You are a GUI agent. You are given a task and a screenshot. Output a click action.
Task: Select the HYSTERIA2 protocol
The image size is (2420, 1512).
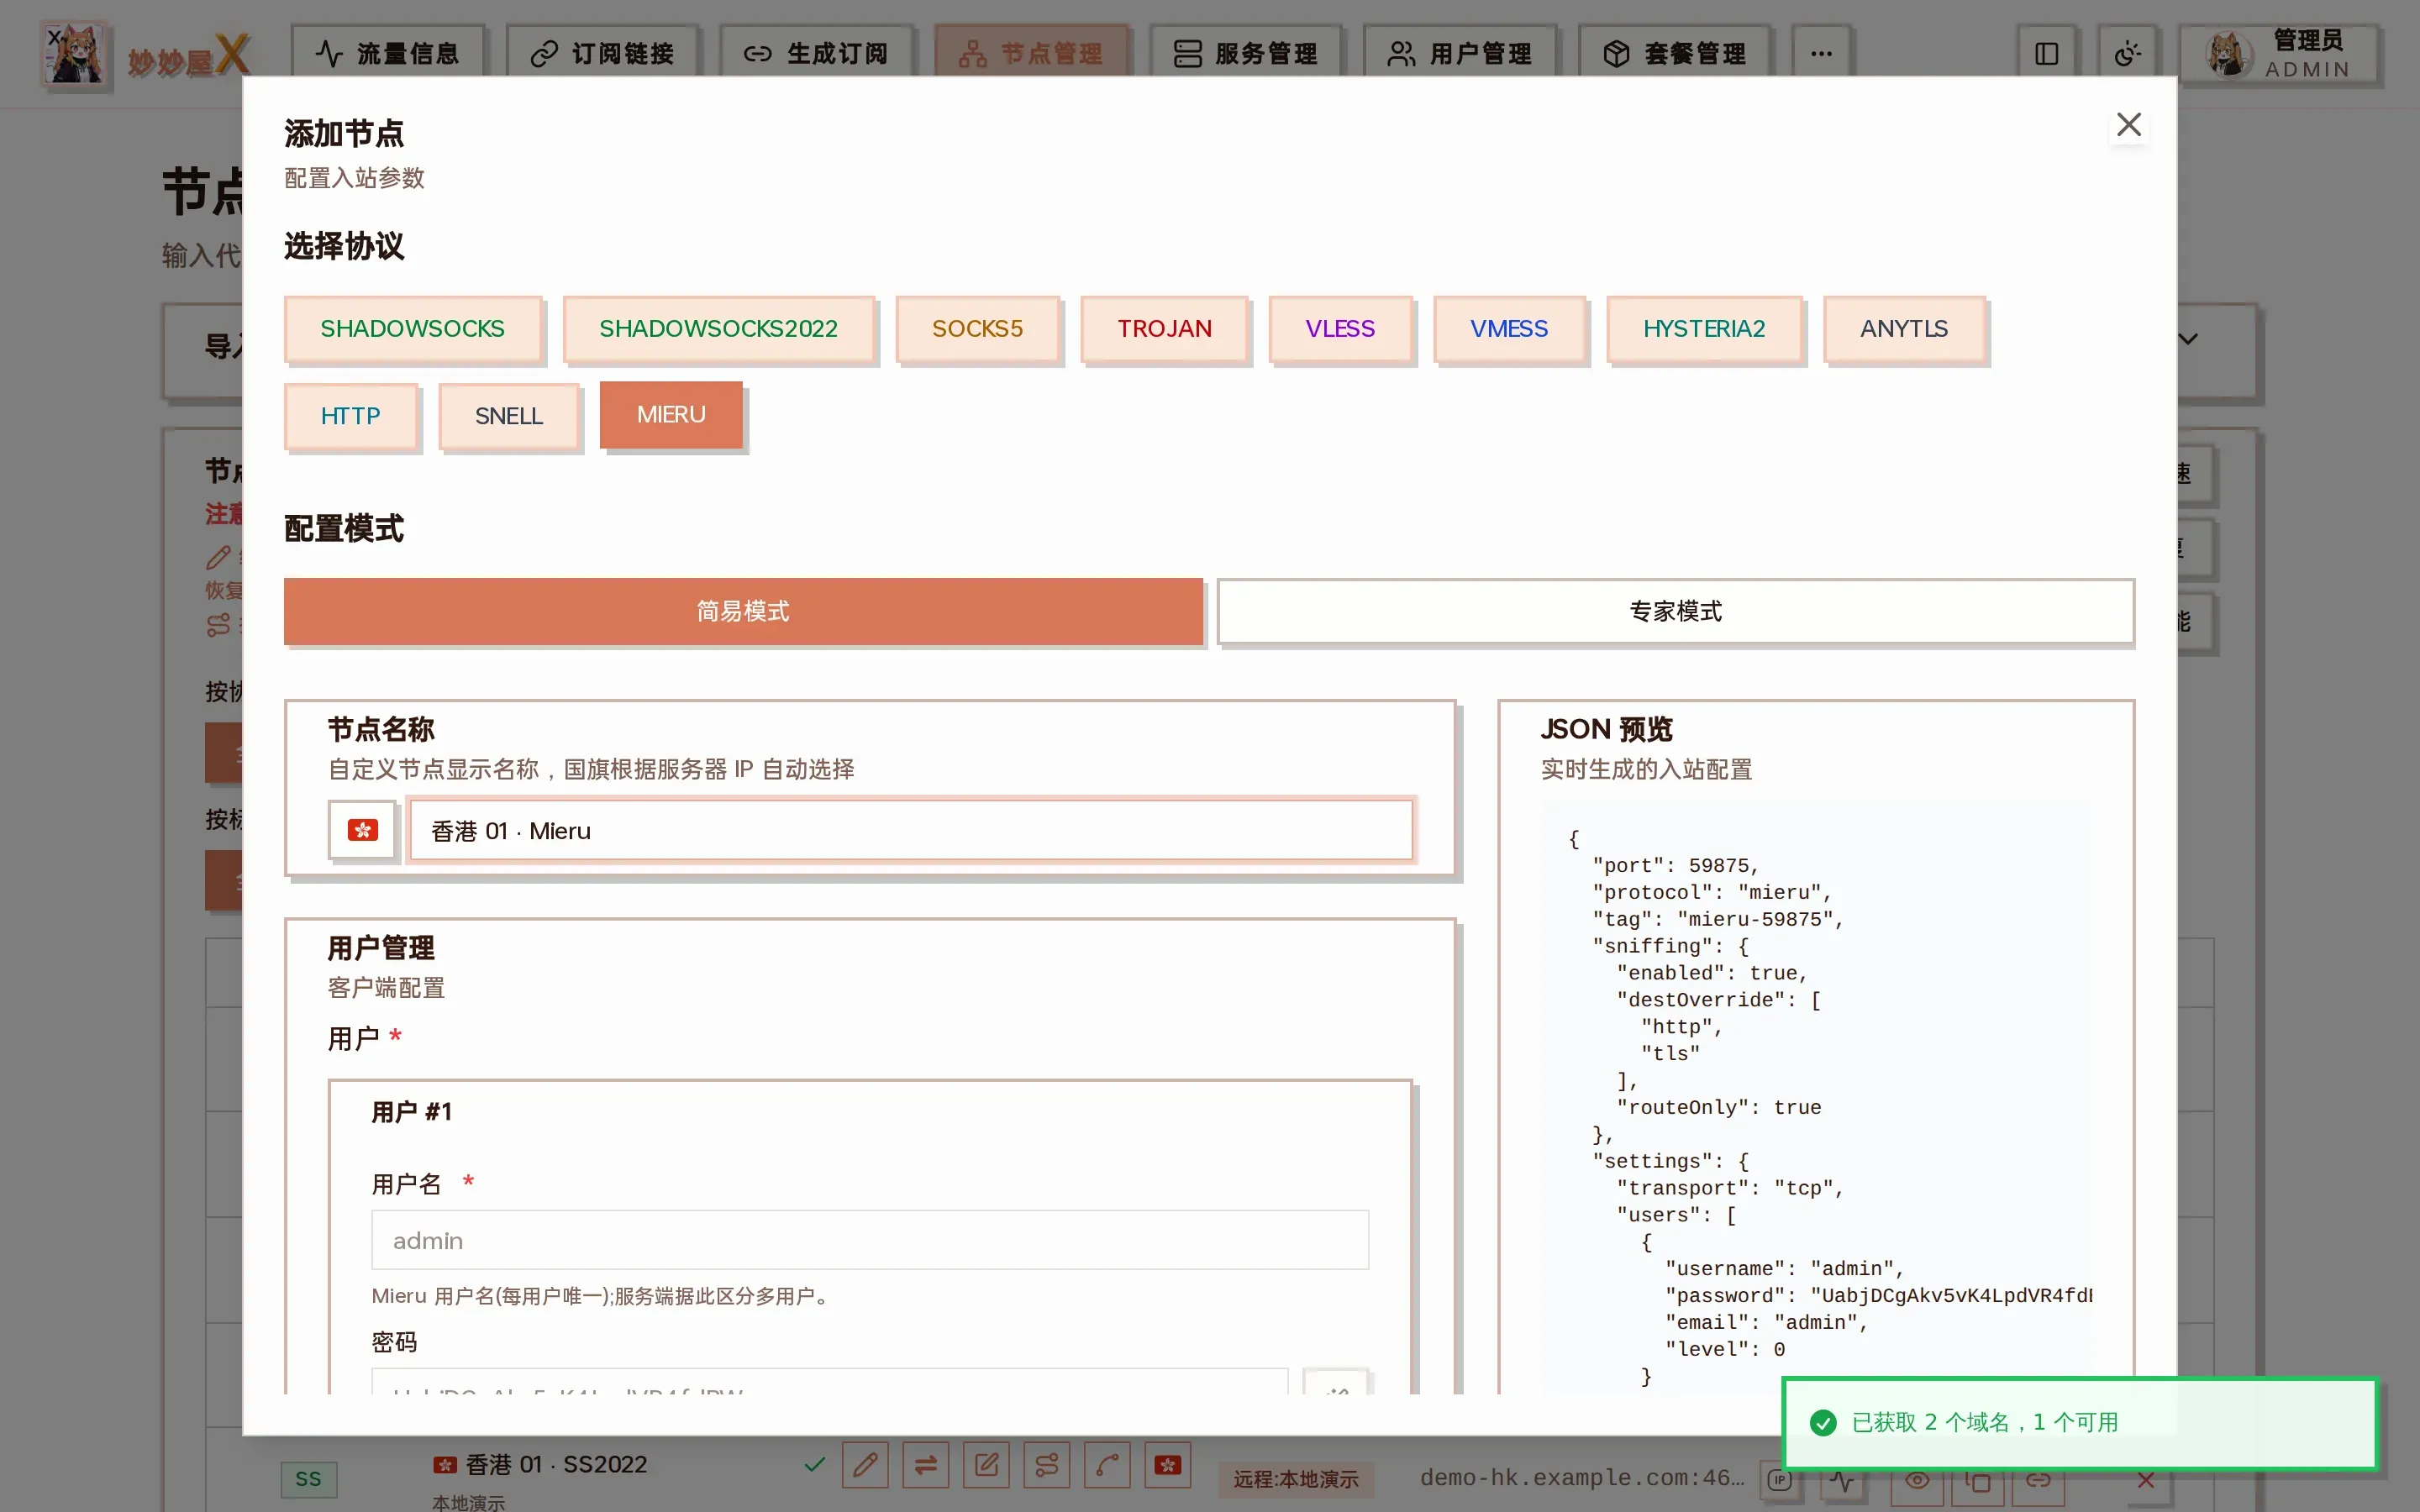(x=1703, y=329)
